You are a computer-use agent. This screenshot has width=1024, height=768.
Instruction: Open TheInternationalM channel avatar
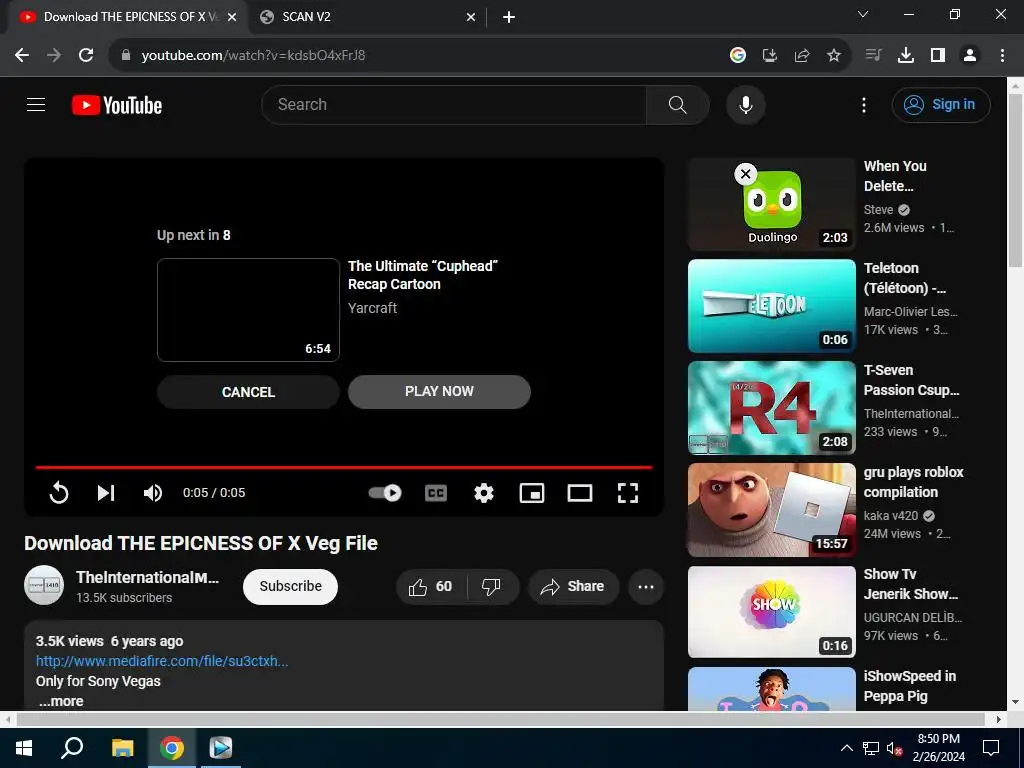[x=44, y=585]
